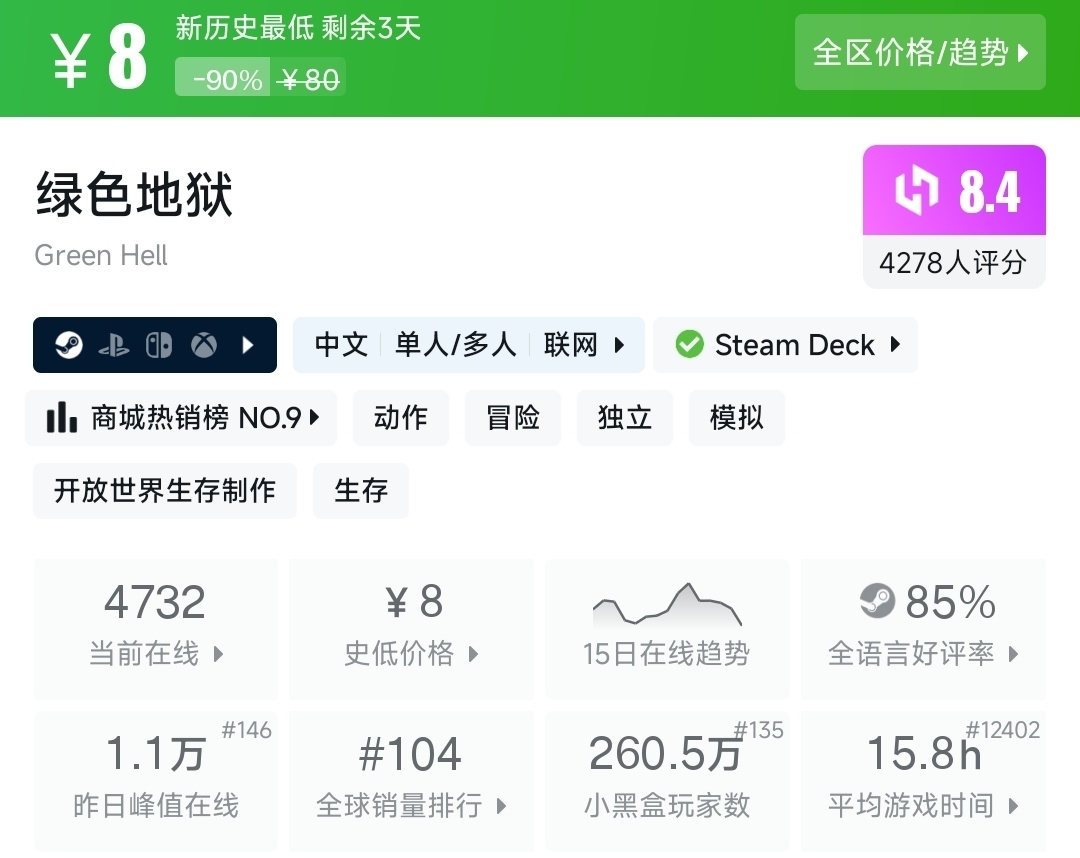Tap the Heybox logo in 8.4 rating badge
The width and height of the screenshot is (1080, 858).
pos(916,191)
